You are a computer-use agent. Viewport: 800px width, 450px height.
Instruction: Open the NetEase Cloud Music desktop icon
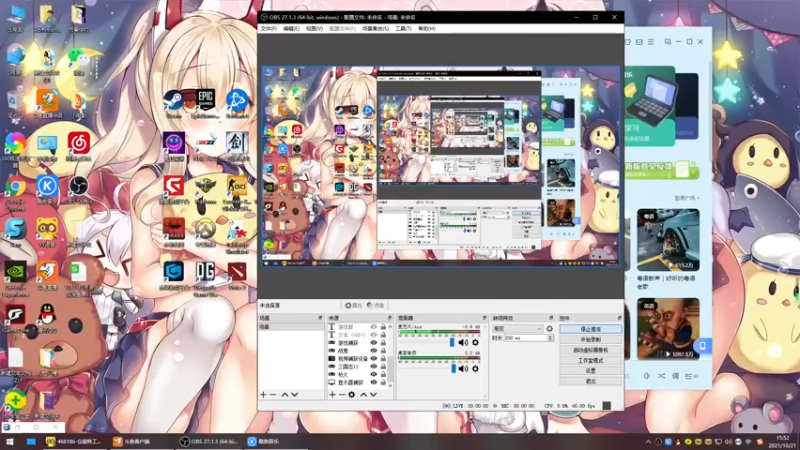click(x=79, y=147)
